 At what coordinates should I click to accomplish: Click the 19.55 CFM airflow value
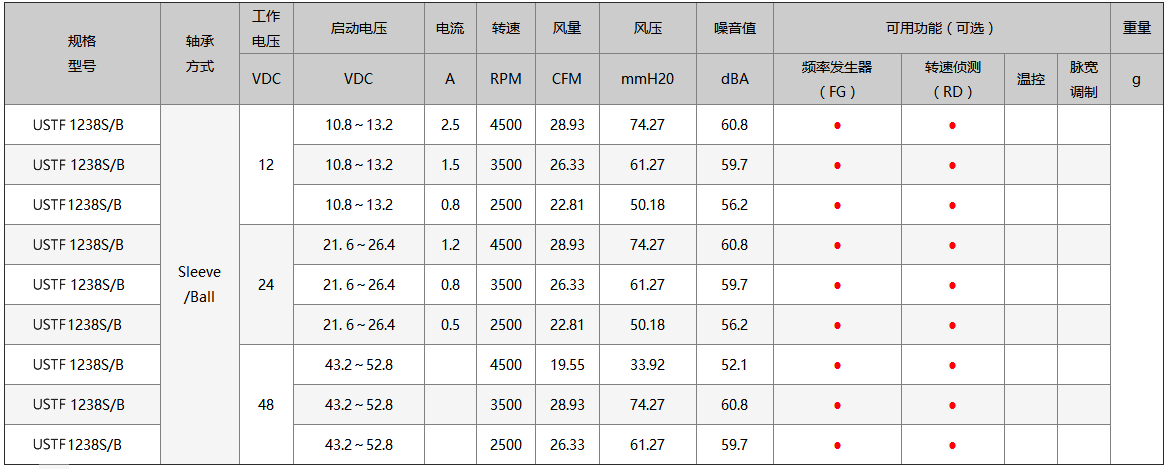coord(567,365)
